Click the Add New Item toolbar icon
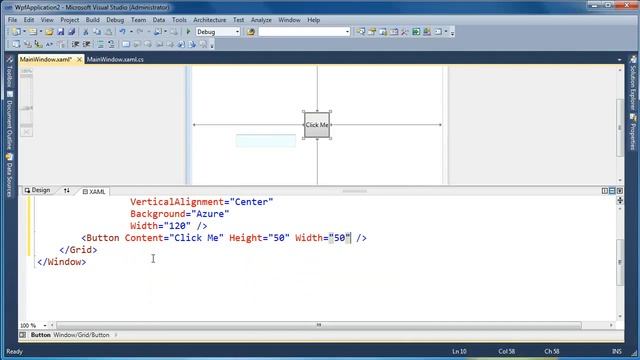The width and height of the screenshot is (640, 360). 33,31
